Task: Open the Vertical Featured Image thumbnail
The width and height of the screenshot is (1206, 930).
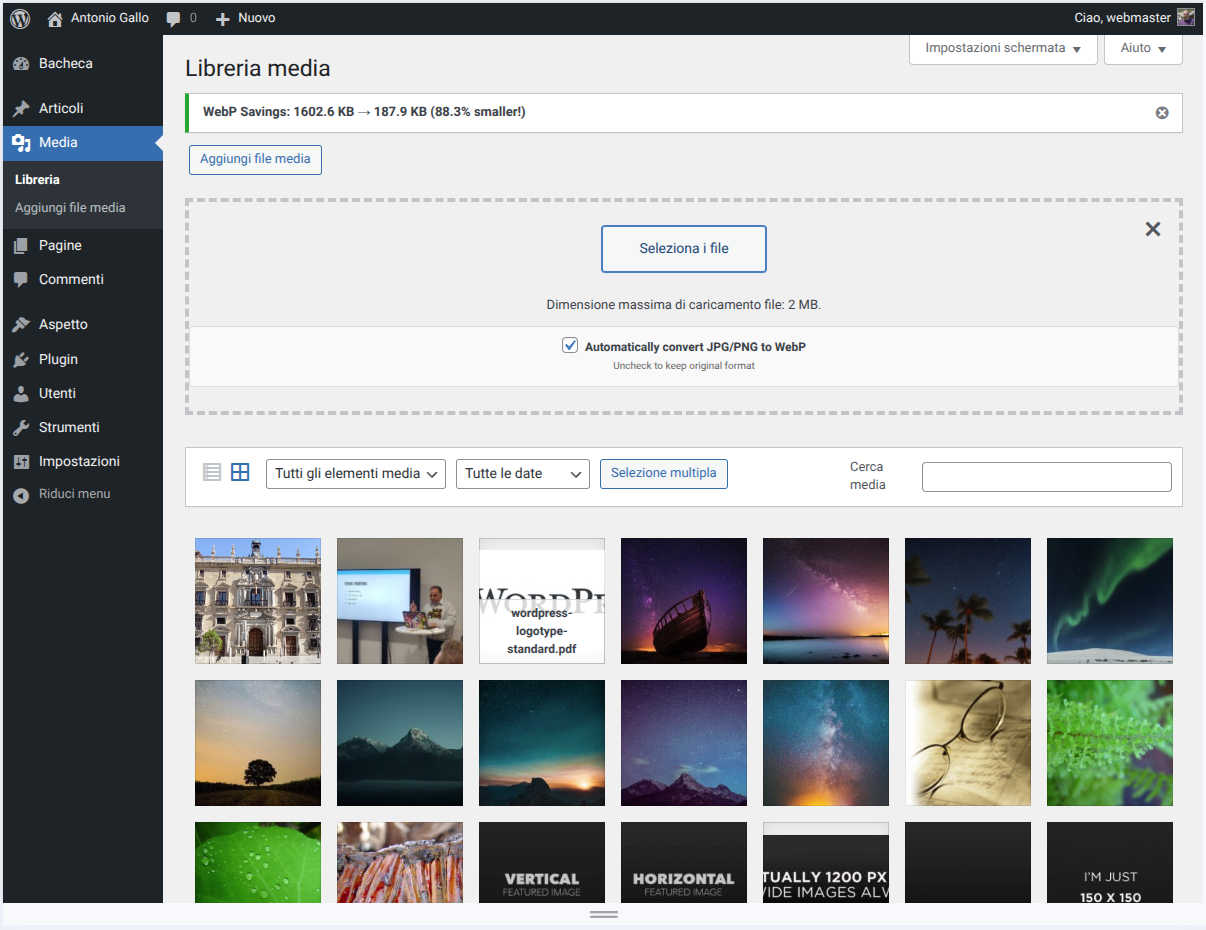Action: (x=542, y=863)
